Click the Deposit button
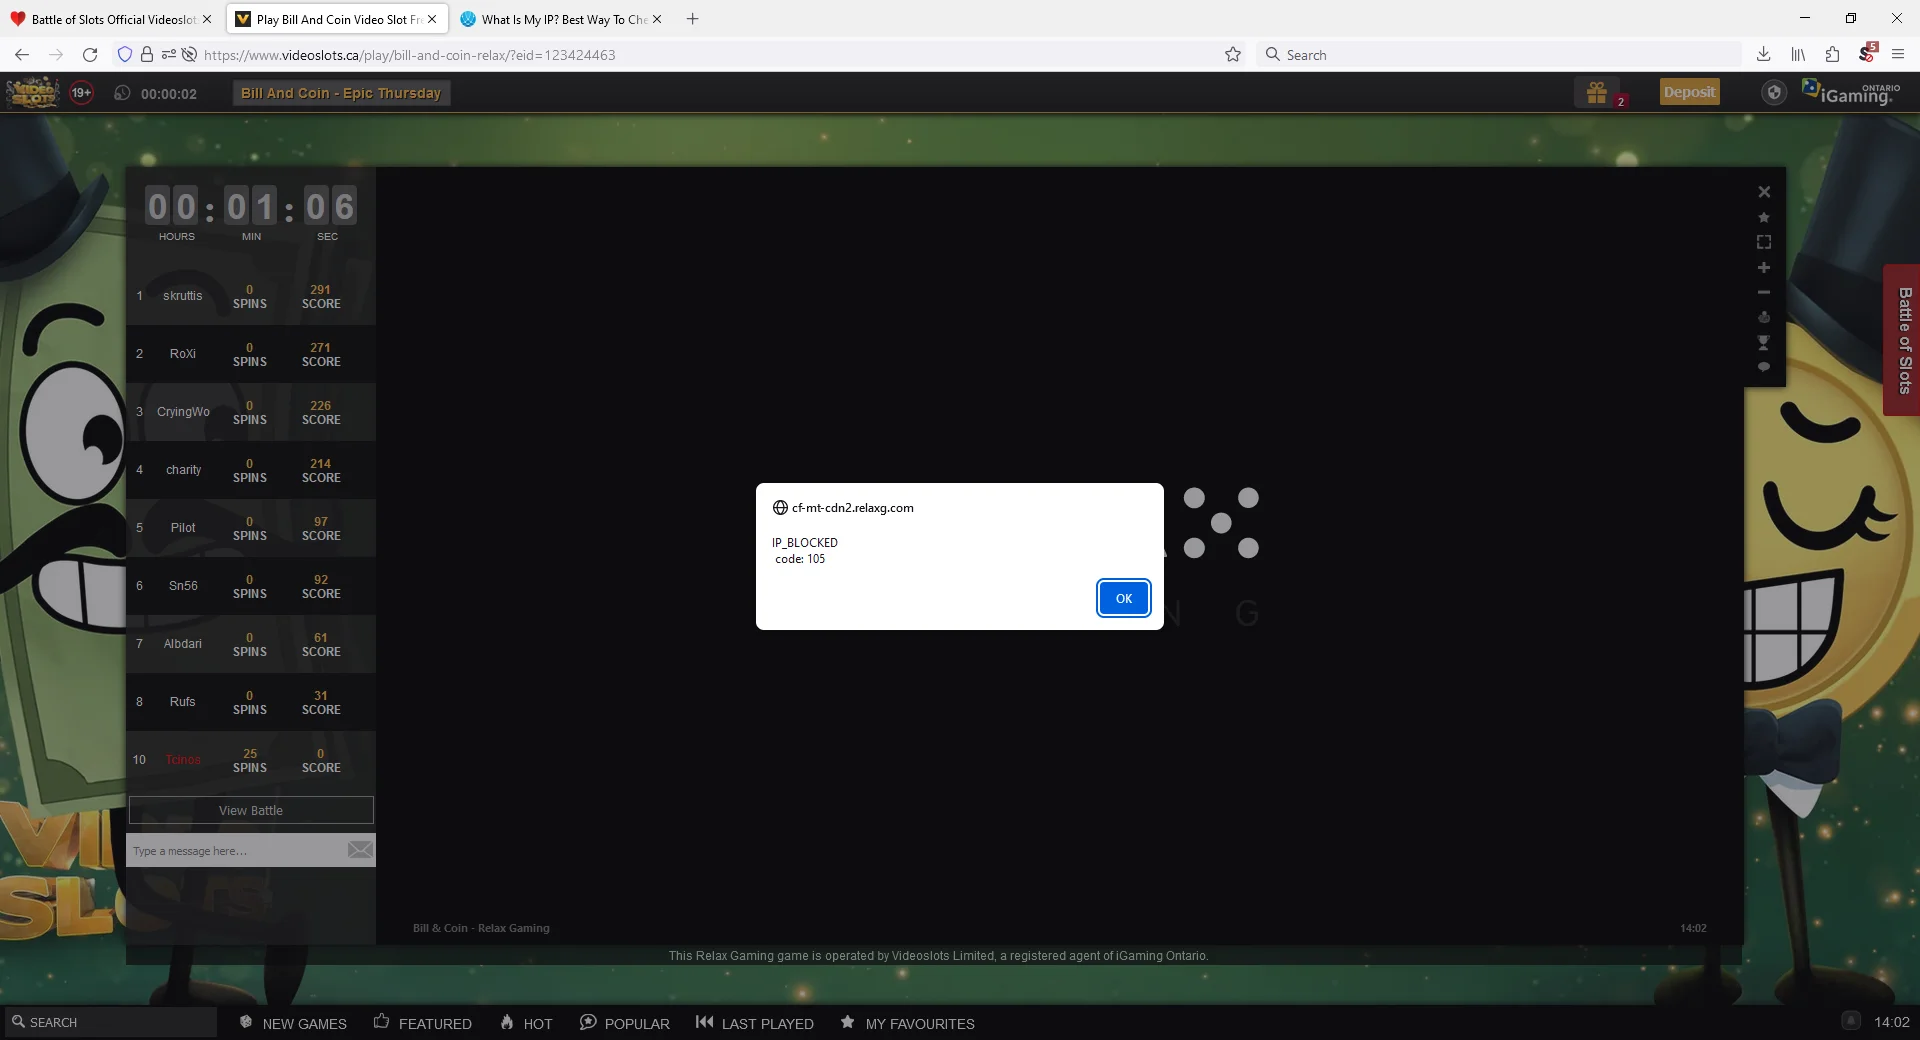The image size is (1920, 1040). click(x=1690, y=92)
